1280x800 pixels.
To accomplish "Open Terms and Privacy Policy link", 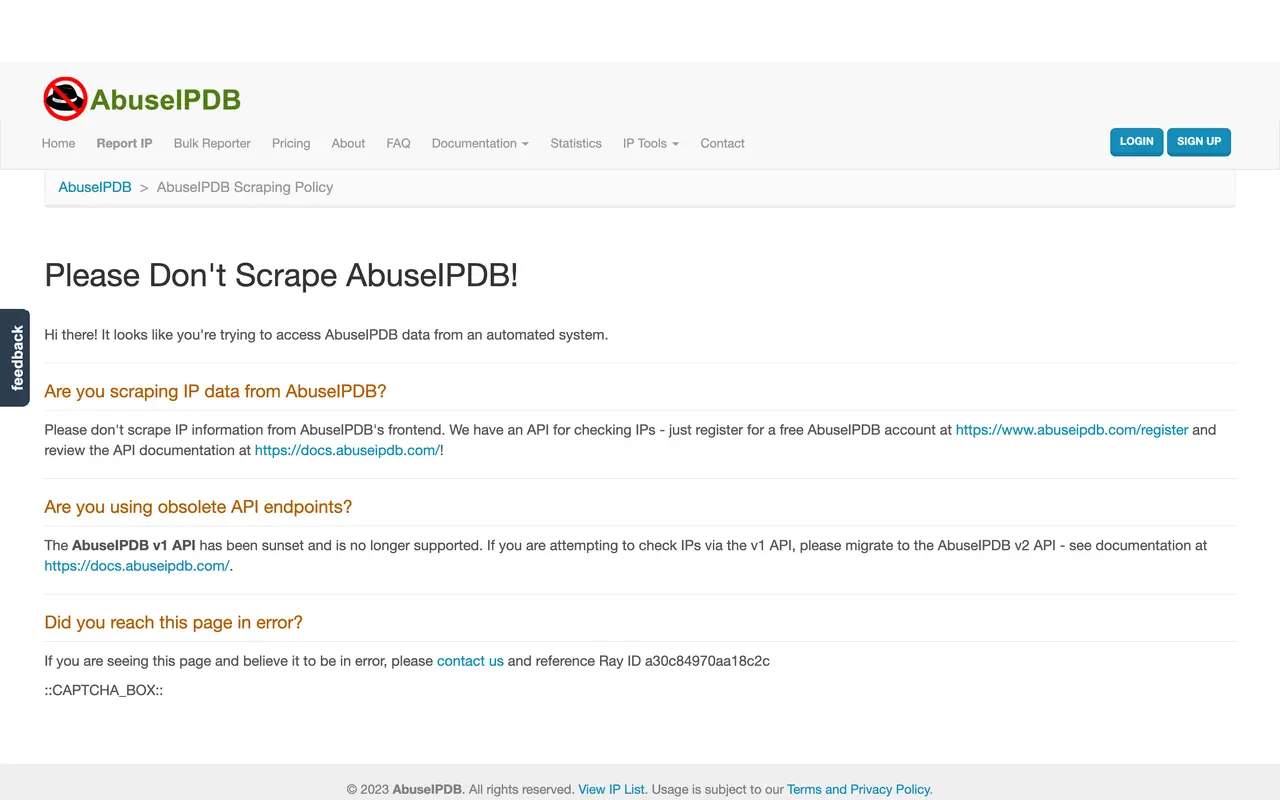I will (x=858, y=789).
